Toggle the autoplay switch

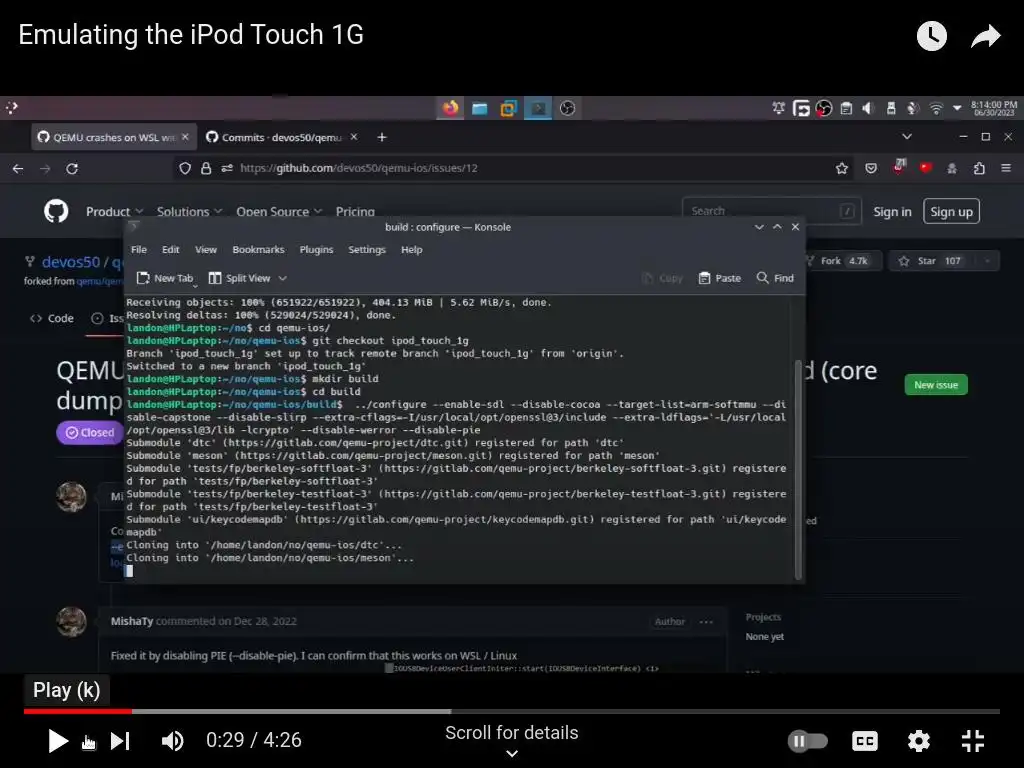(x=808, y=741)
